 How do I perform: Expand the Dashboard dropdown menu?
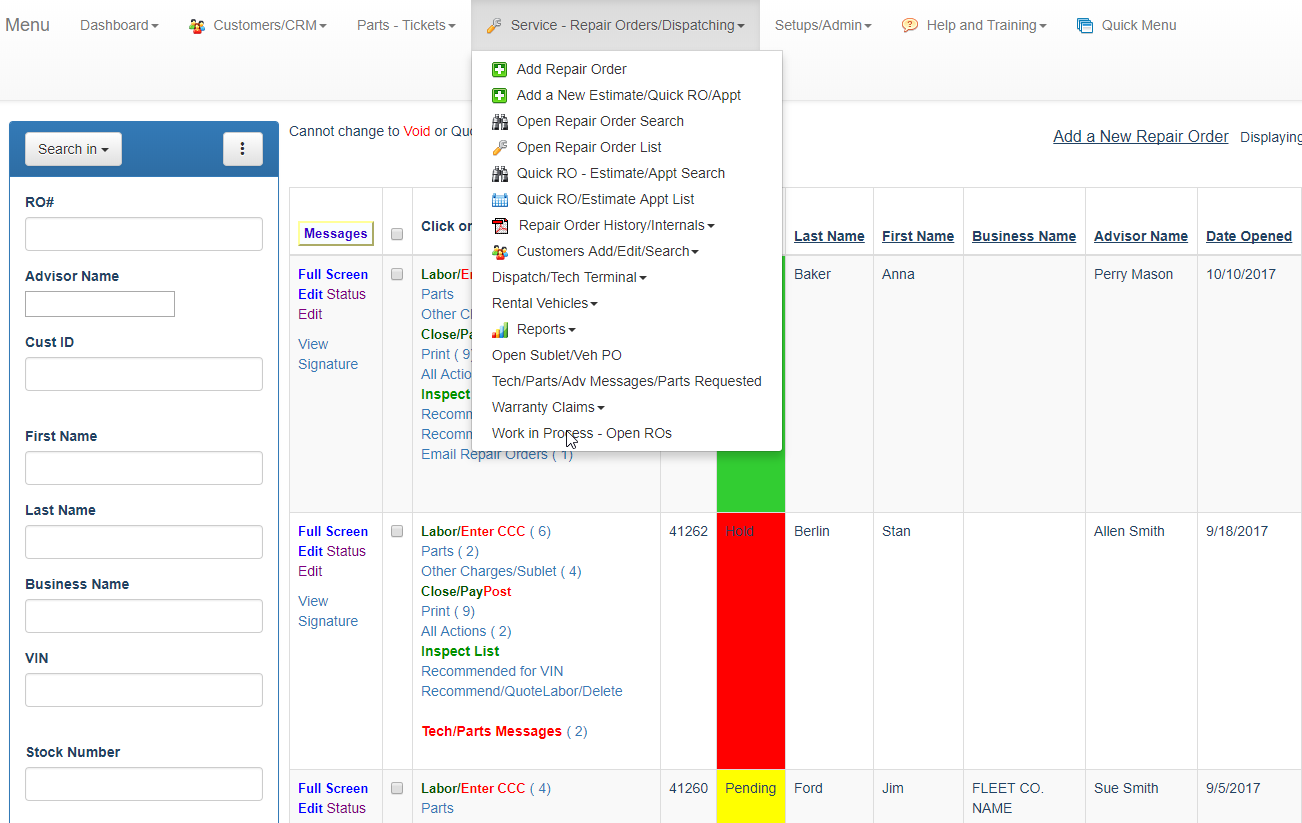pyautogui.click(x=119, y=25)
